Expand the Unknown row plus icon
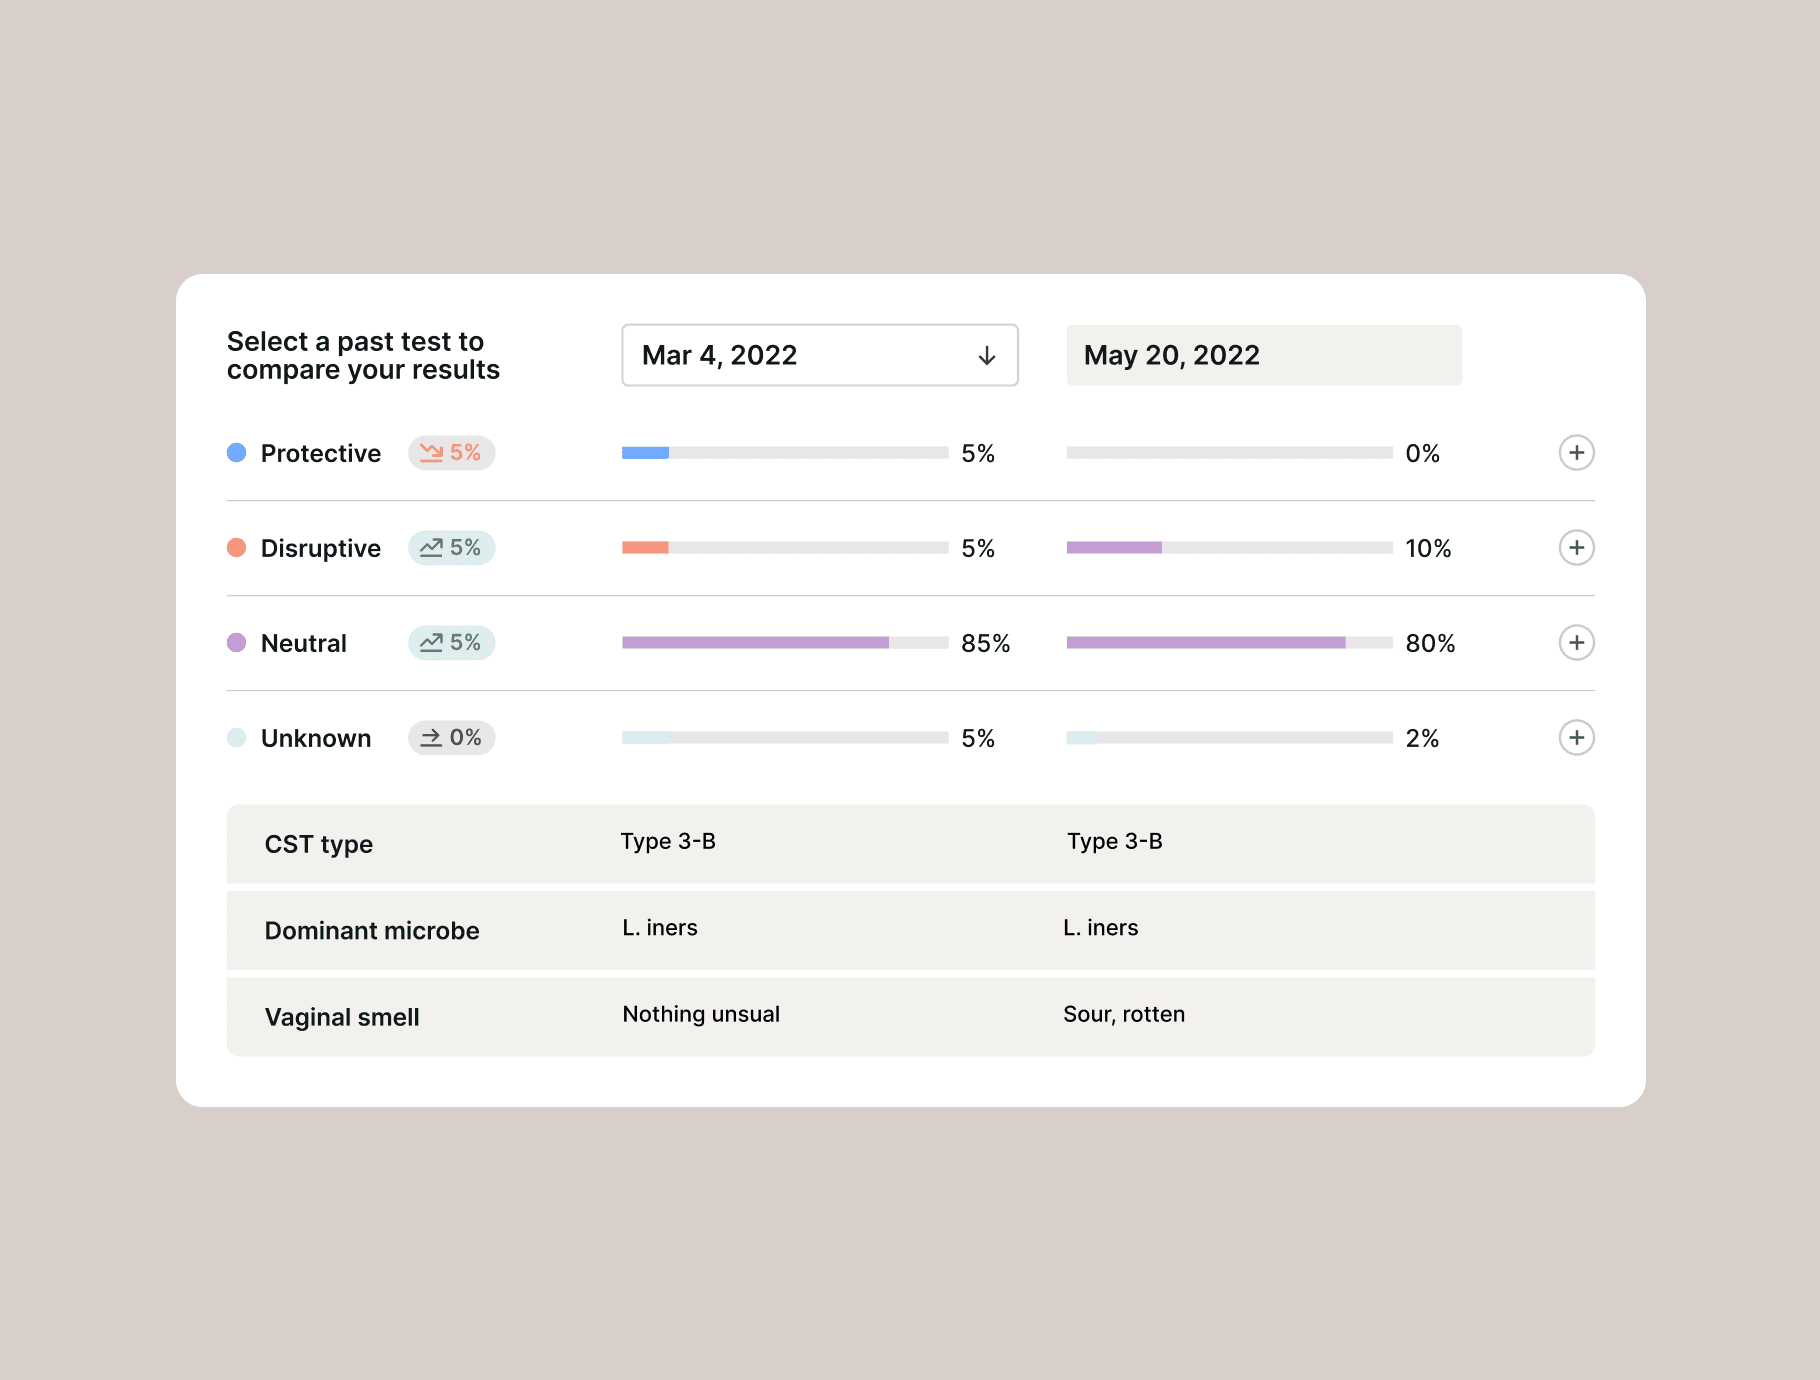Image resolution: width=1820 pixels, height=1380 pixels. point(1576,738)
